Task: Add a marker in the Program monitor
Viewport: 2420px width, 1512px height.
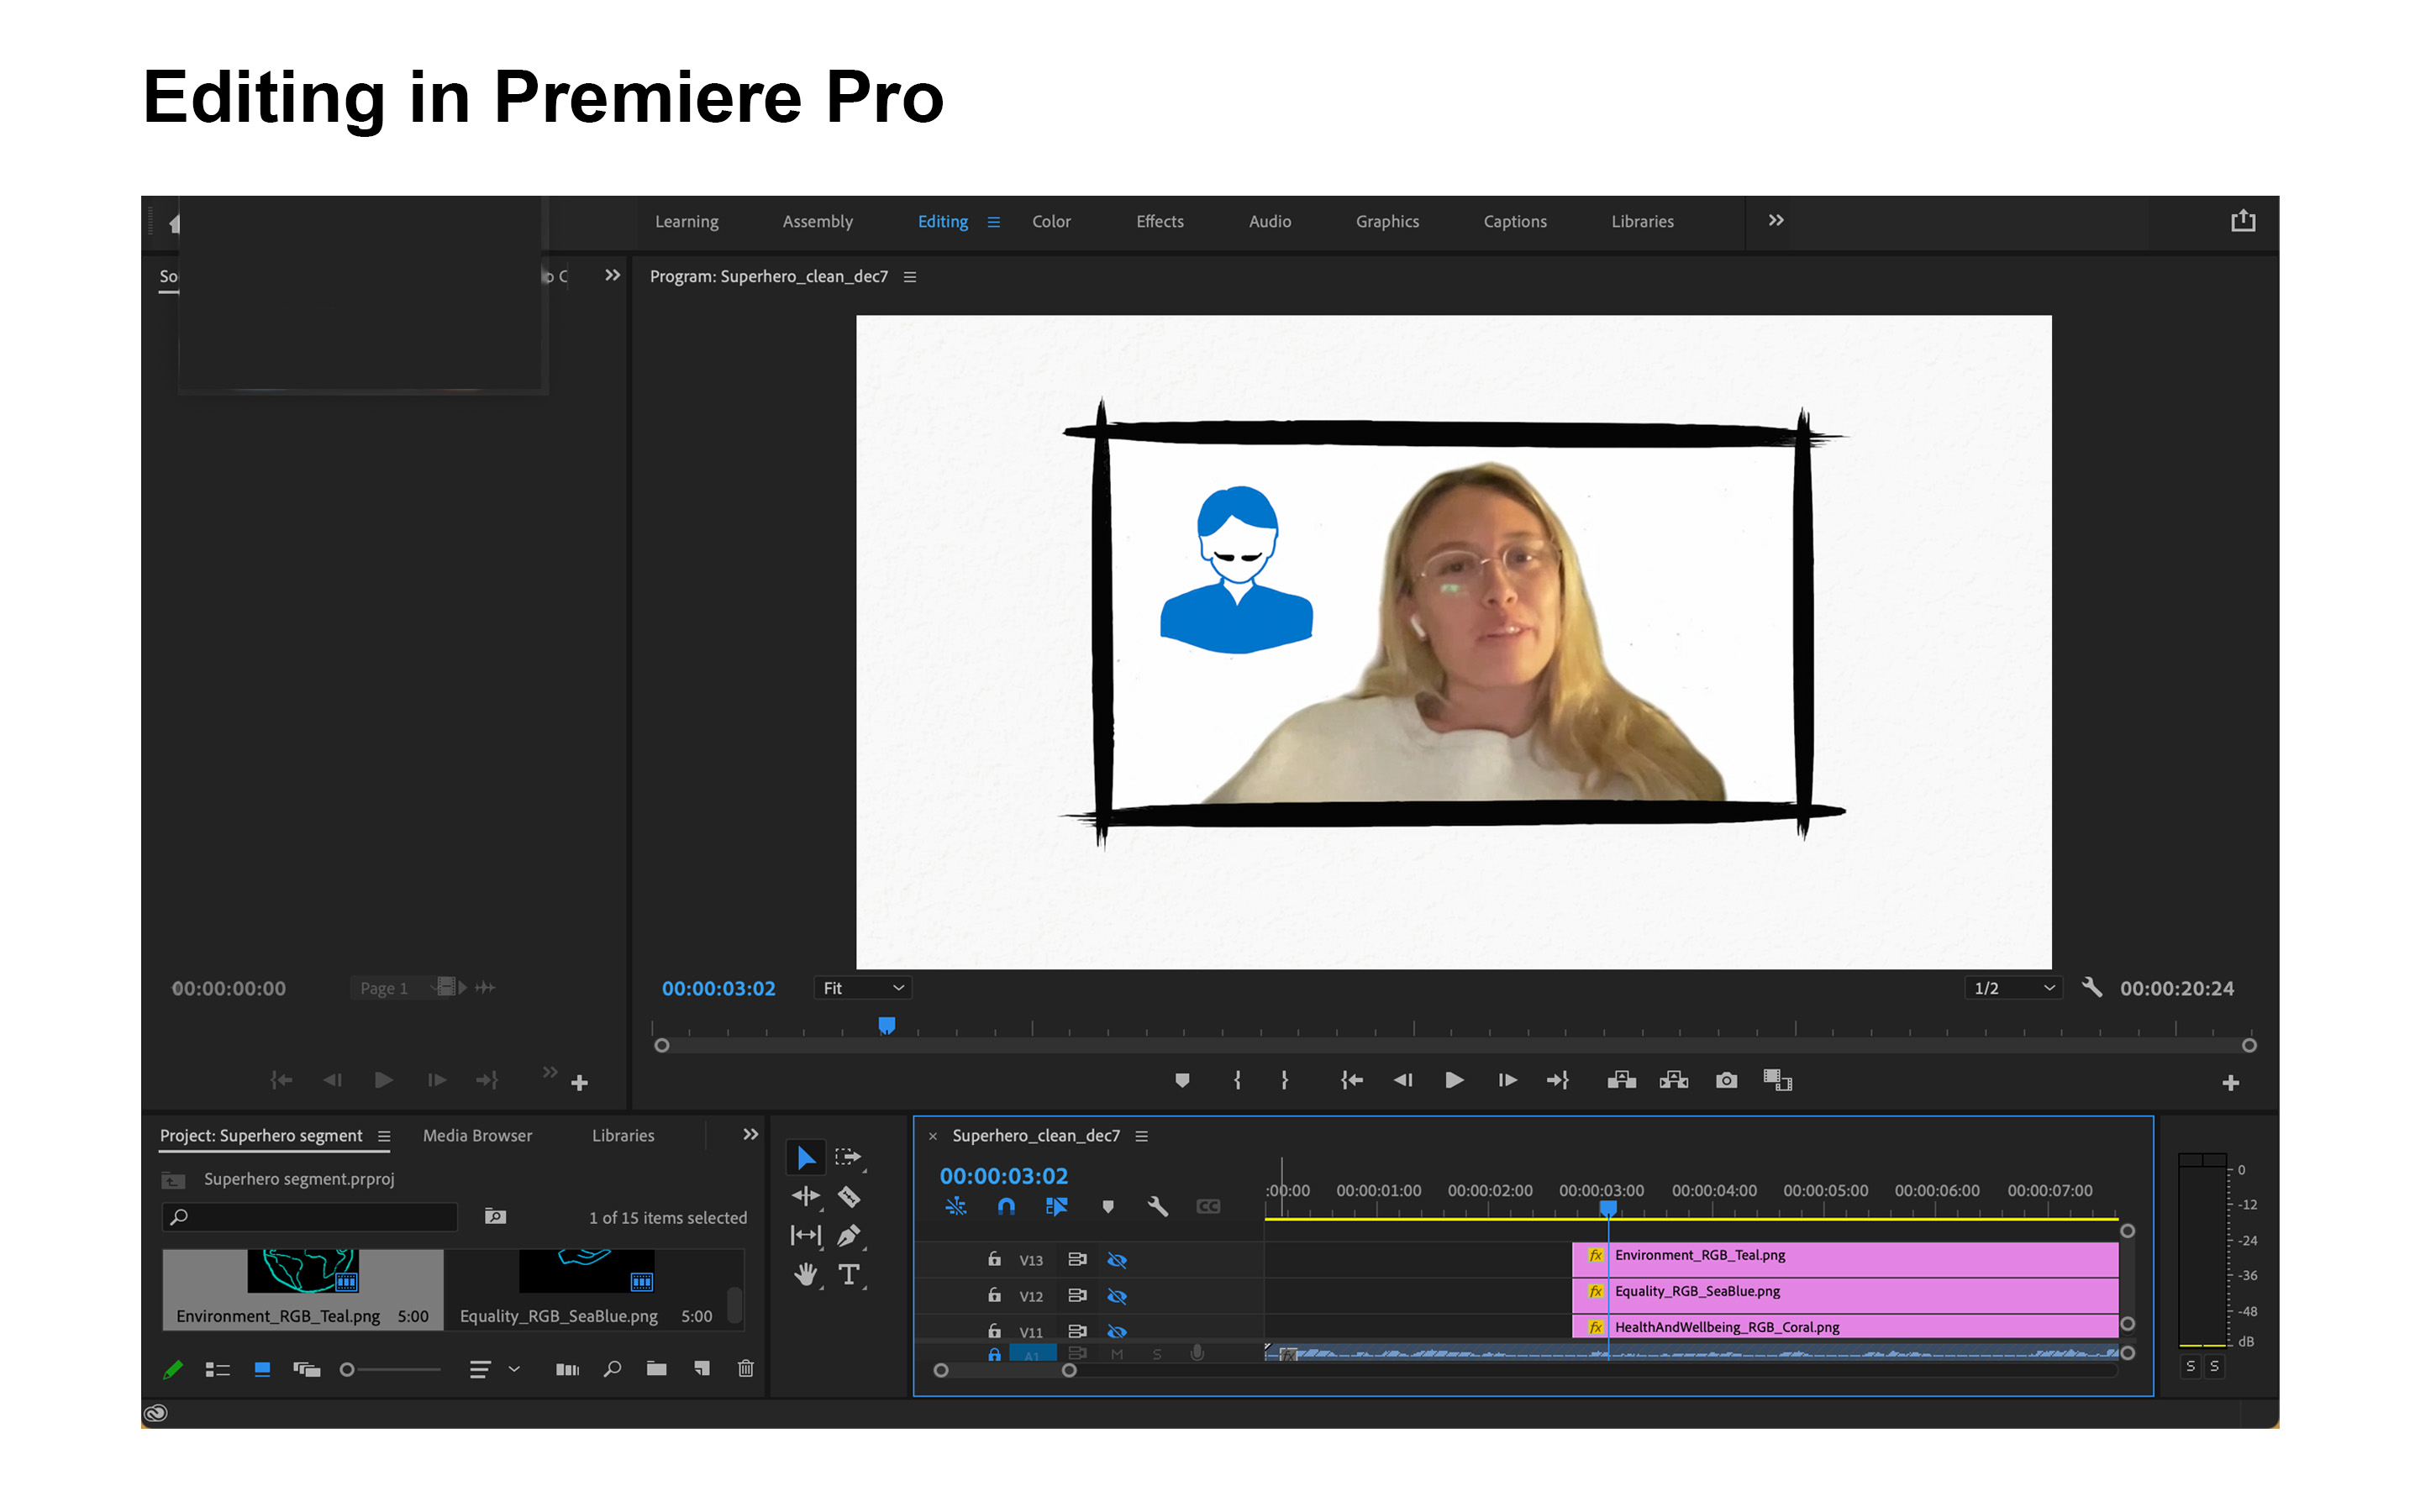Action: [x=1182, y=1080]
